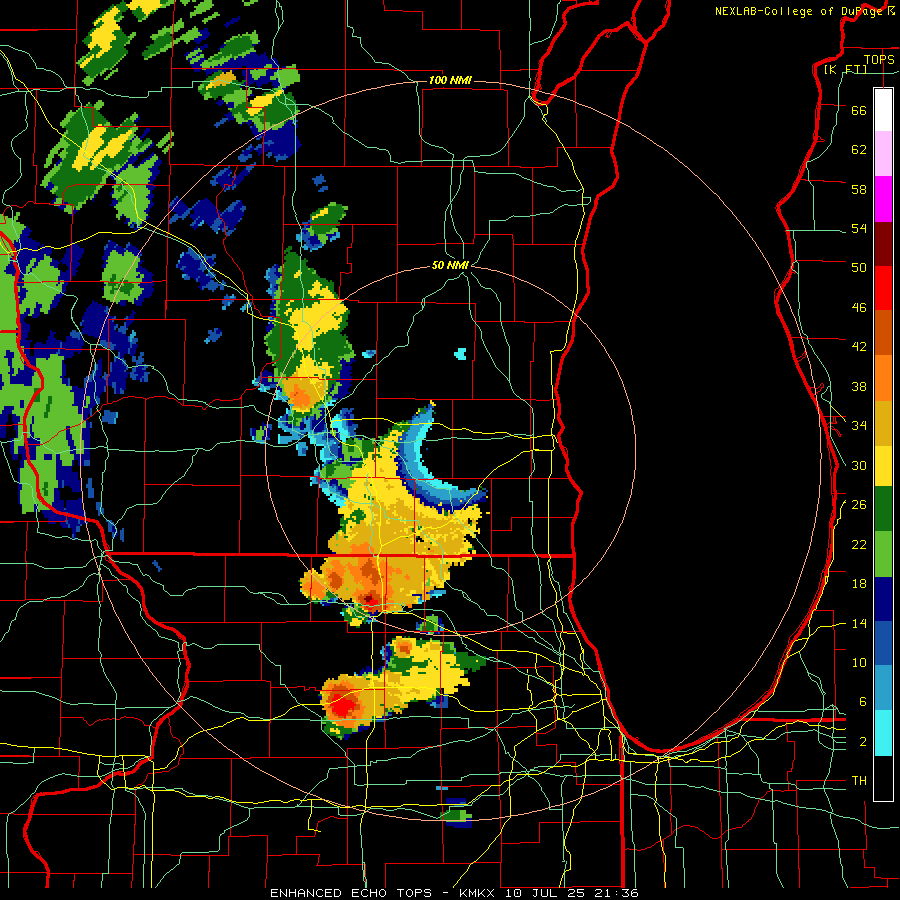Click the 66 legend value
This screenshot has width=900, height=900.
coord(859,110)
